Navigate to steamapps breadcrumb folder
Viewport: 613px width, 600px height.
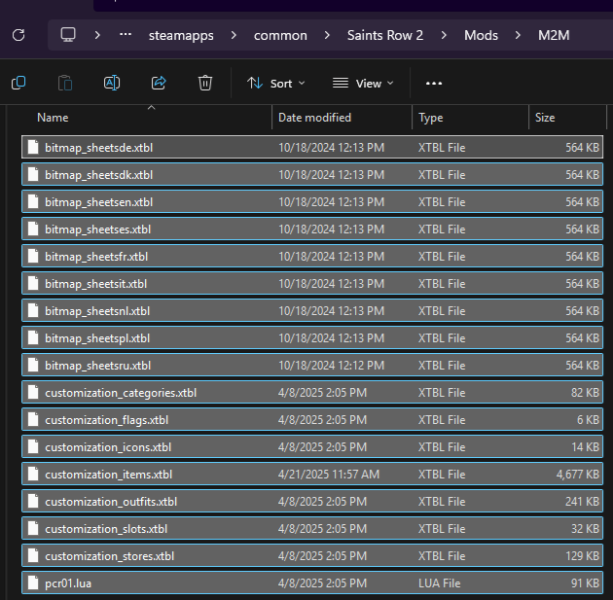(x=181, y=36)
